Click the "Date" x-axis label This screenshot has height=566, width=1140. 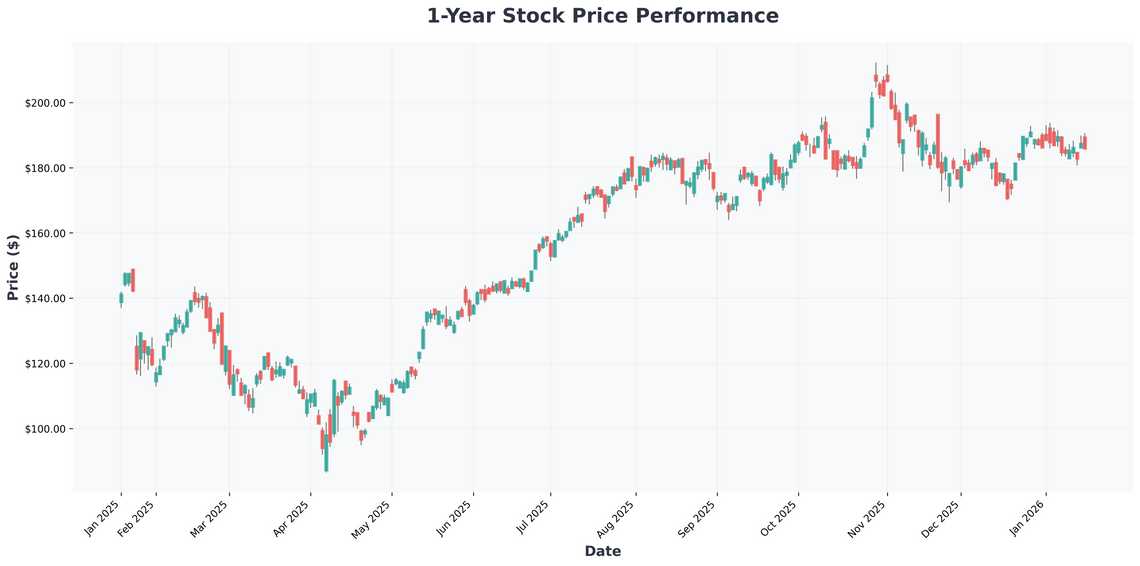(602, 551)
